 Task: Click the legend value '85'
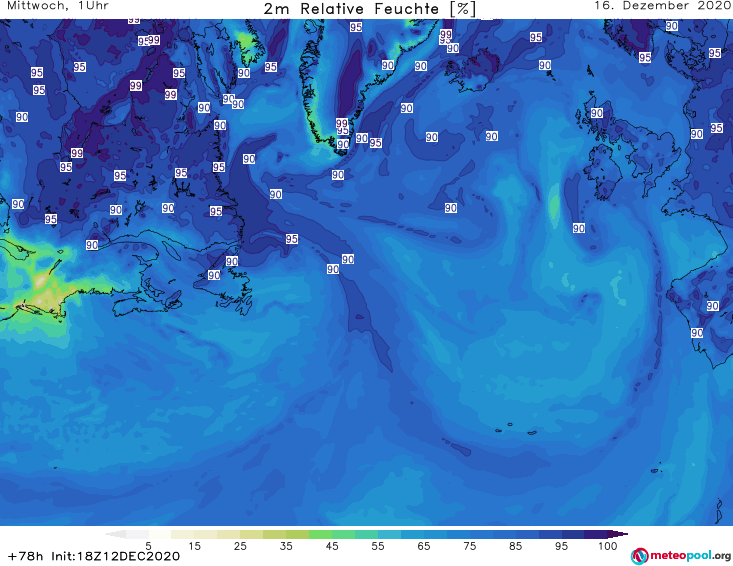tap(516, 545)
